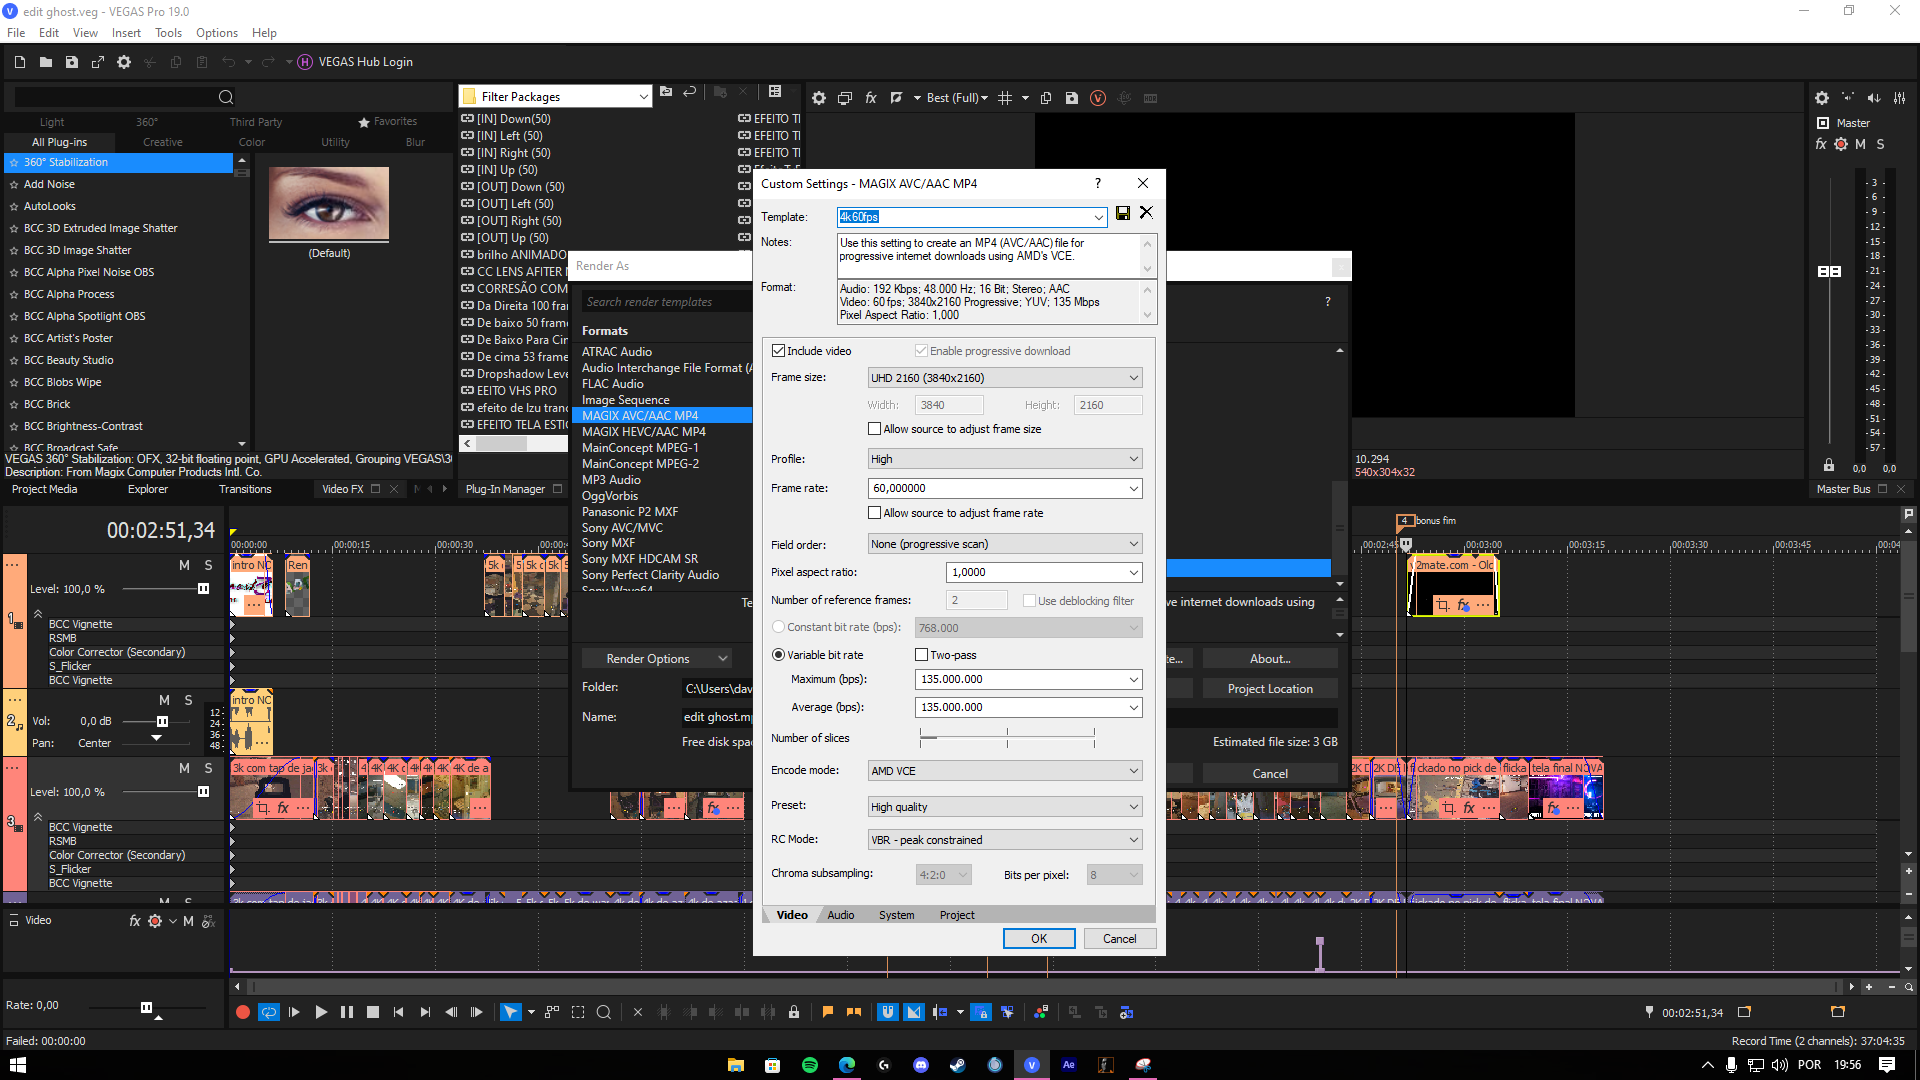This screenshot has height=1080, width=1920.
Task: Save template with the floppy icon
Action: click(1123, 213)
